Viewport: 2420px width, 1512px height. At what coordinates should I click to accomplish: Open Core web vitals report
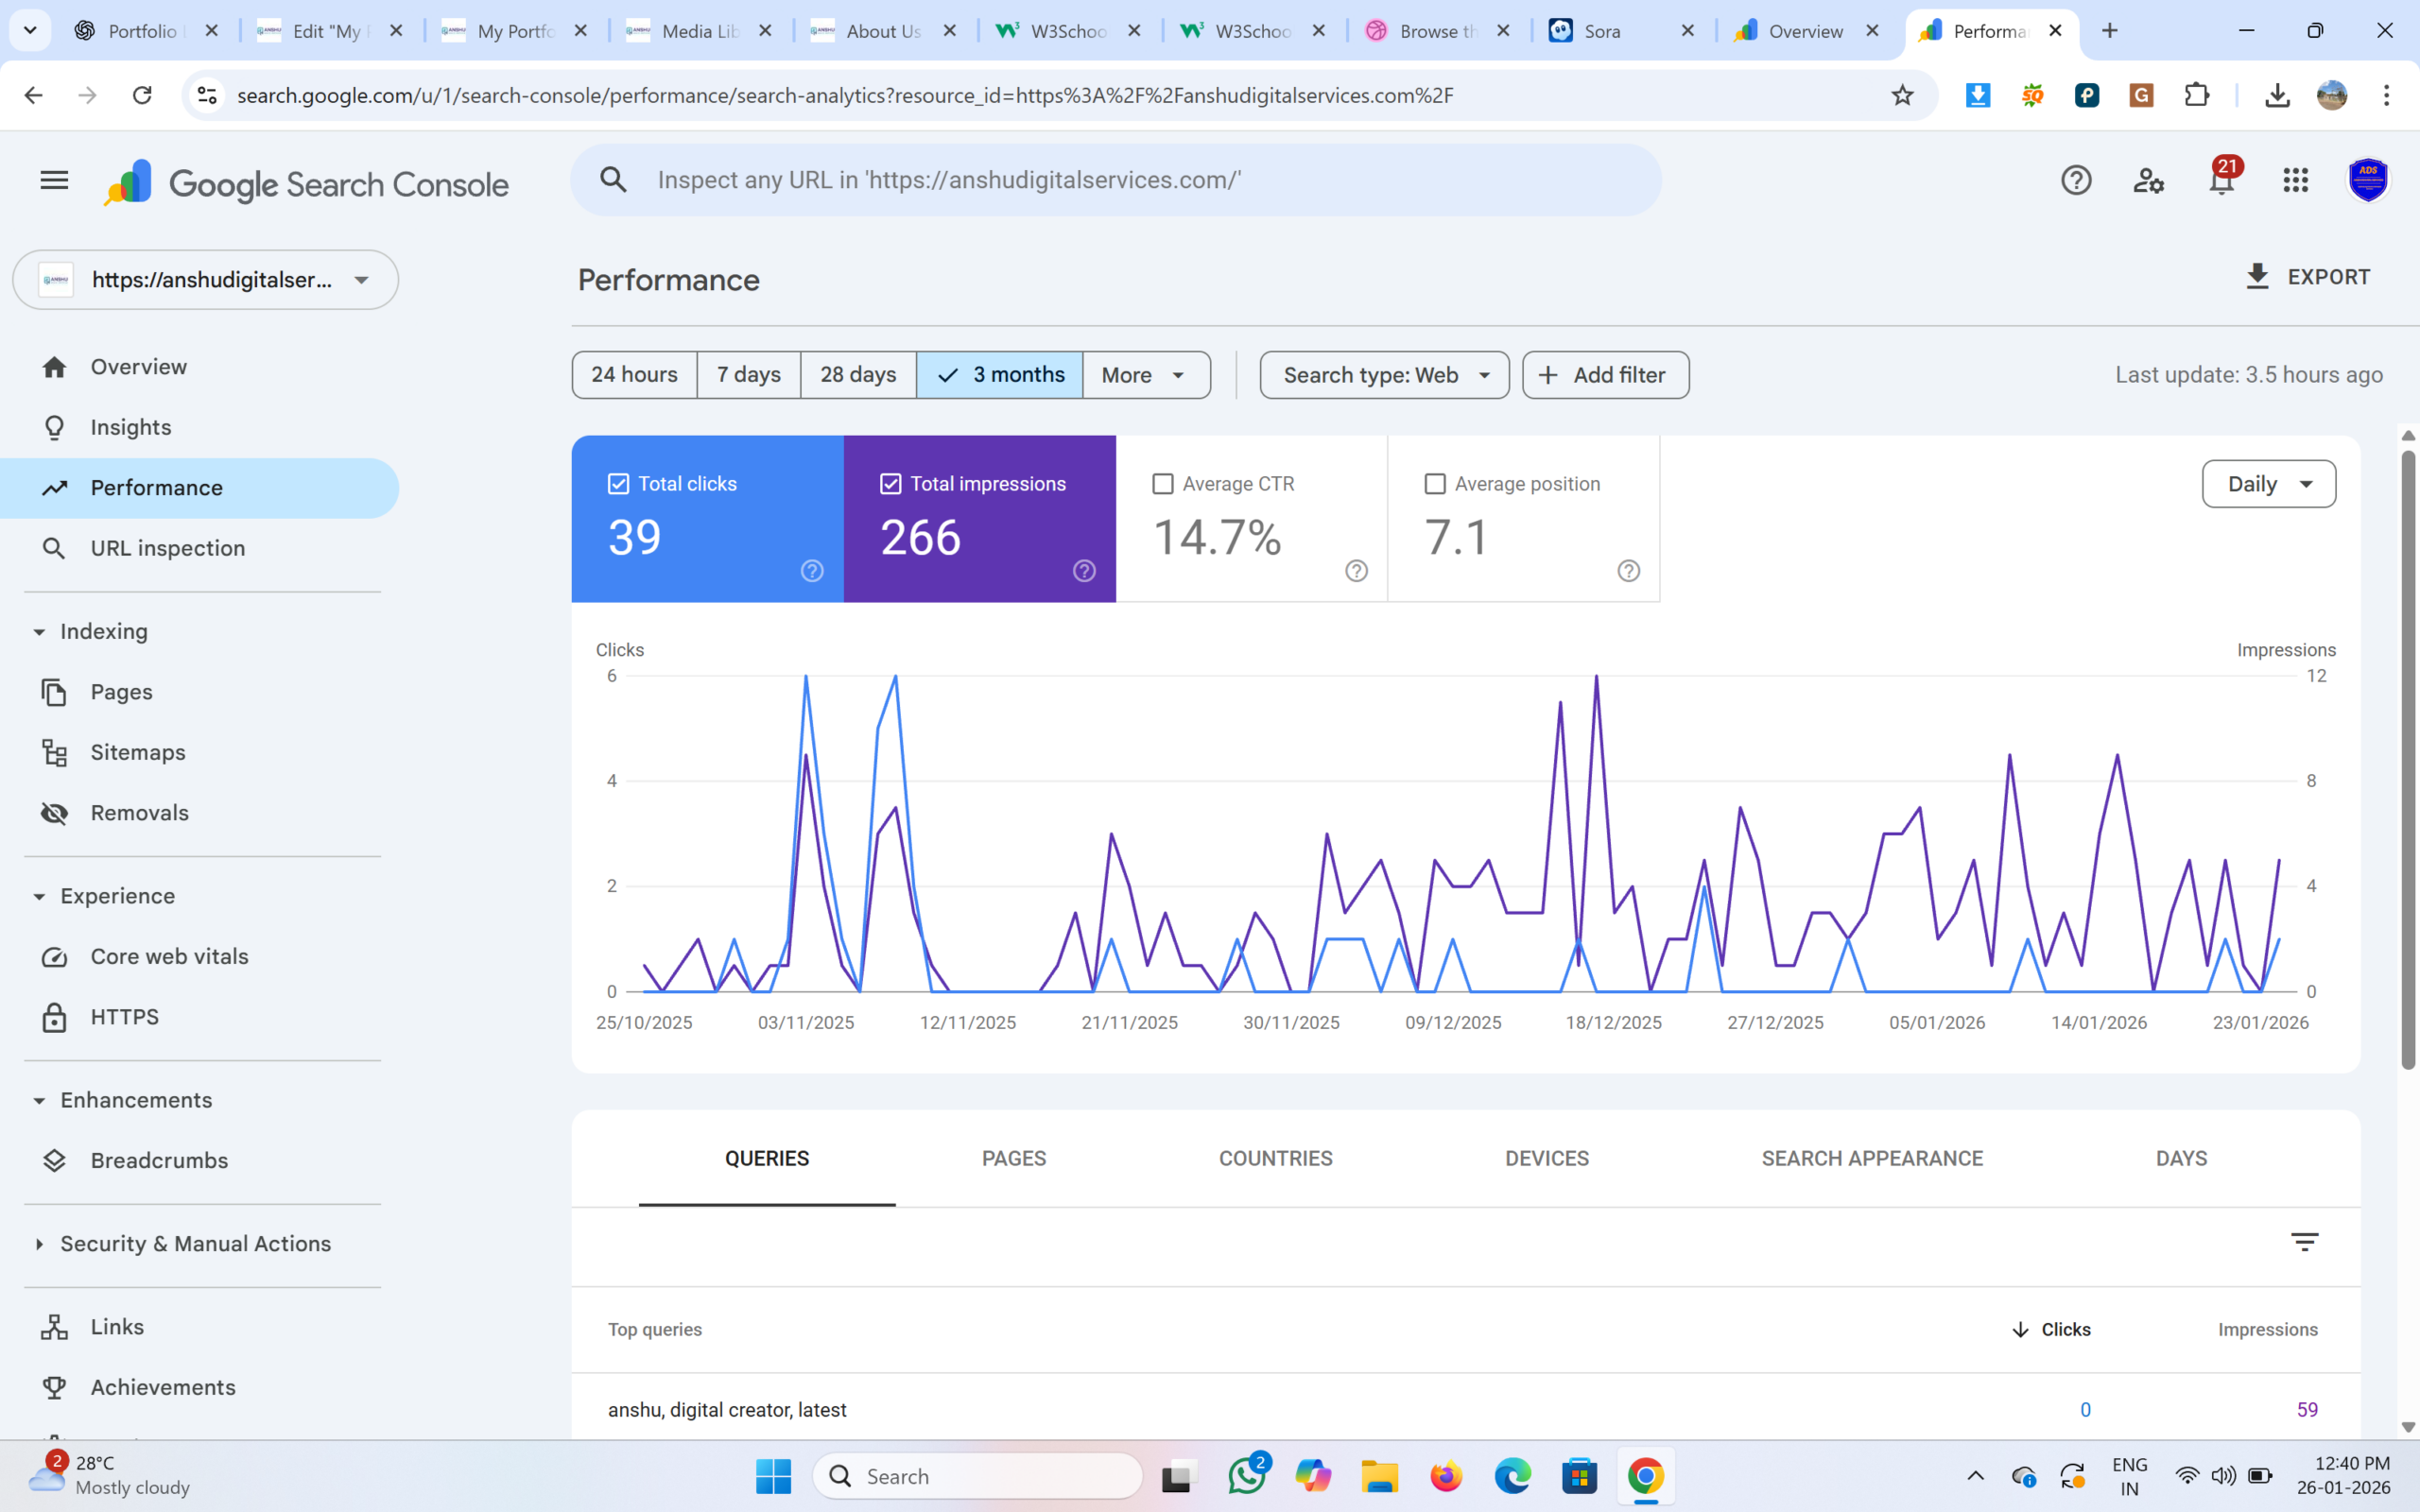pos(169,956)
